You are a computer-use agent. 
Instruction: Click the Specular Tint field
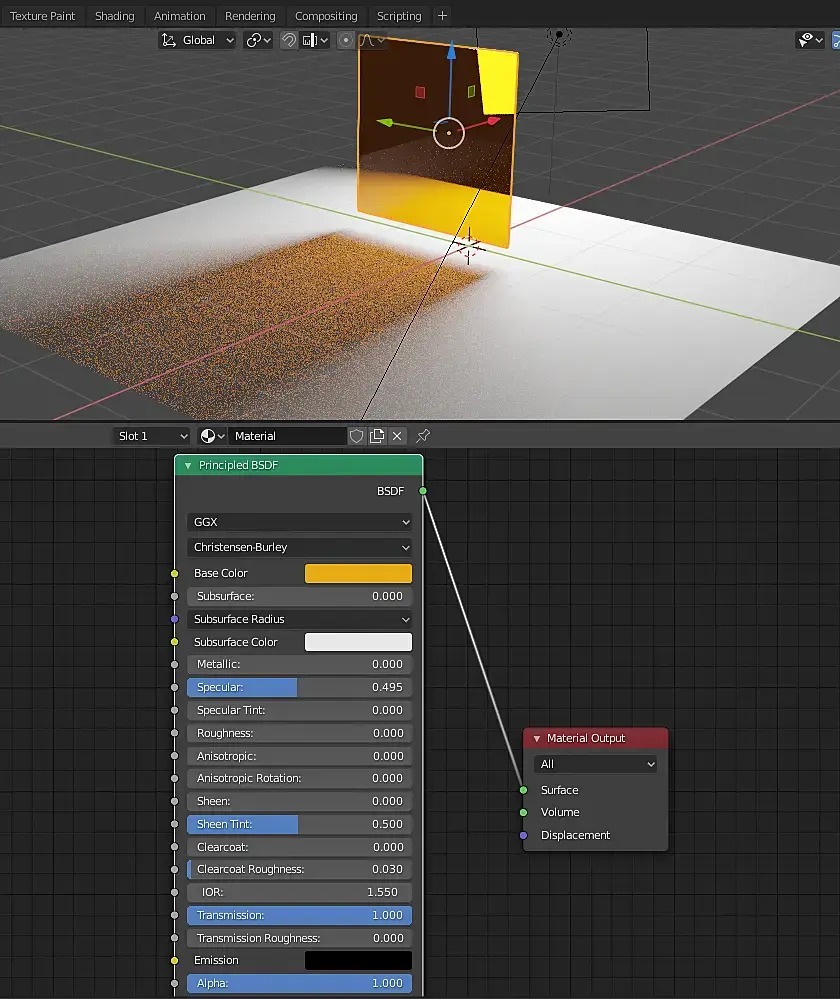coord(299,710)
